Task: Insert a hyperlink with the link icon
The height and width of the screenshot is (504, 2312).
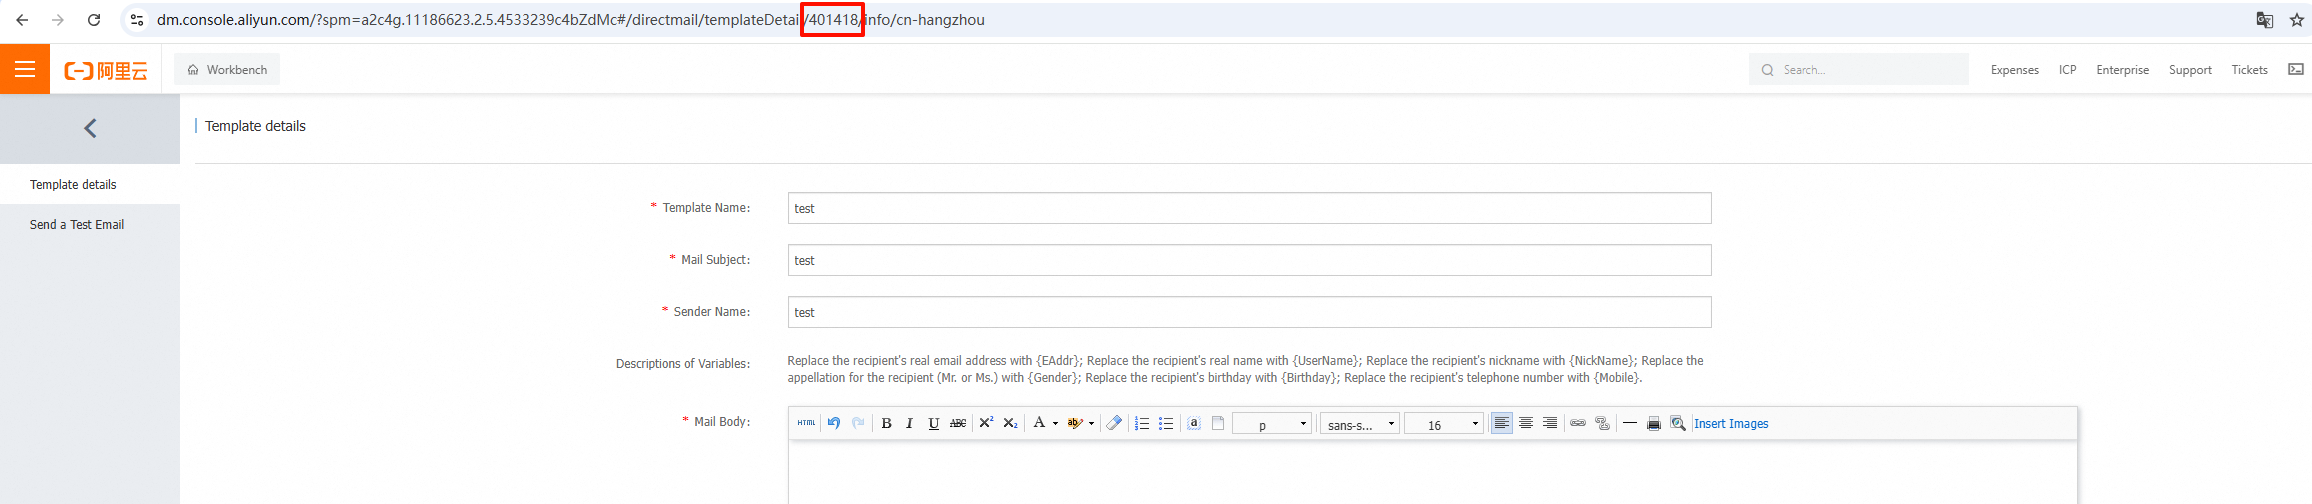Action: 1578,423
